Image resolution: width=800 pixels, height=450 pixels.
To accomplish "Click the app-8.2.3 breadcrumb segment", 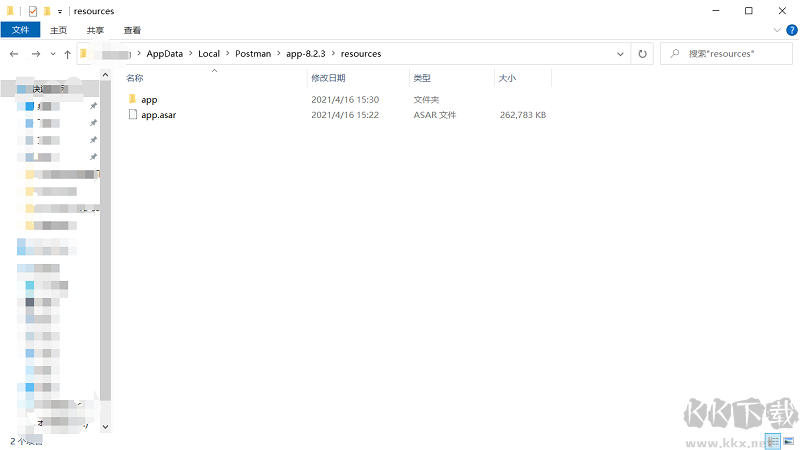I will click(x=306, y=54).
